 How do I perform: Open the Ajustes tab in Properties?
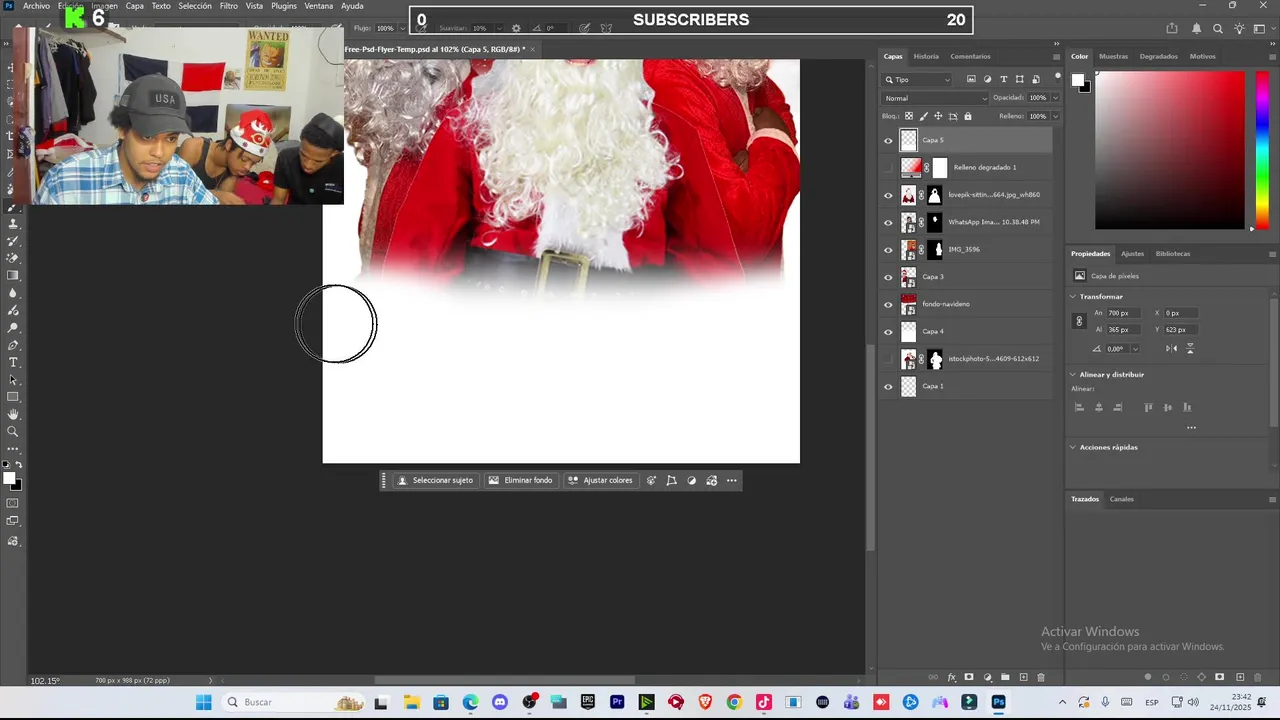coord(1132,254)
